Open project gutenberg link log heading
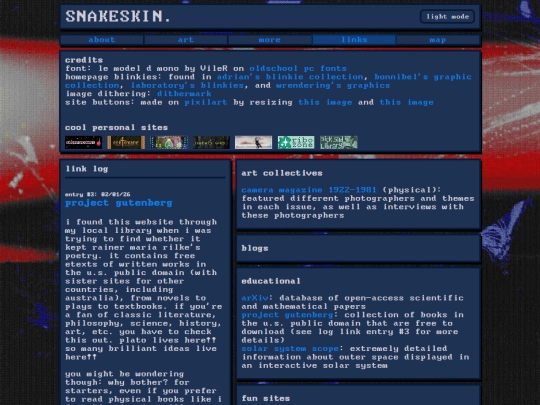Screen dimensions: 540x405 [119, 203]
